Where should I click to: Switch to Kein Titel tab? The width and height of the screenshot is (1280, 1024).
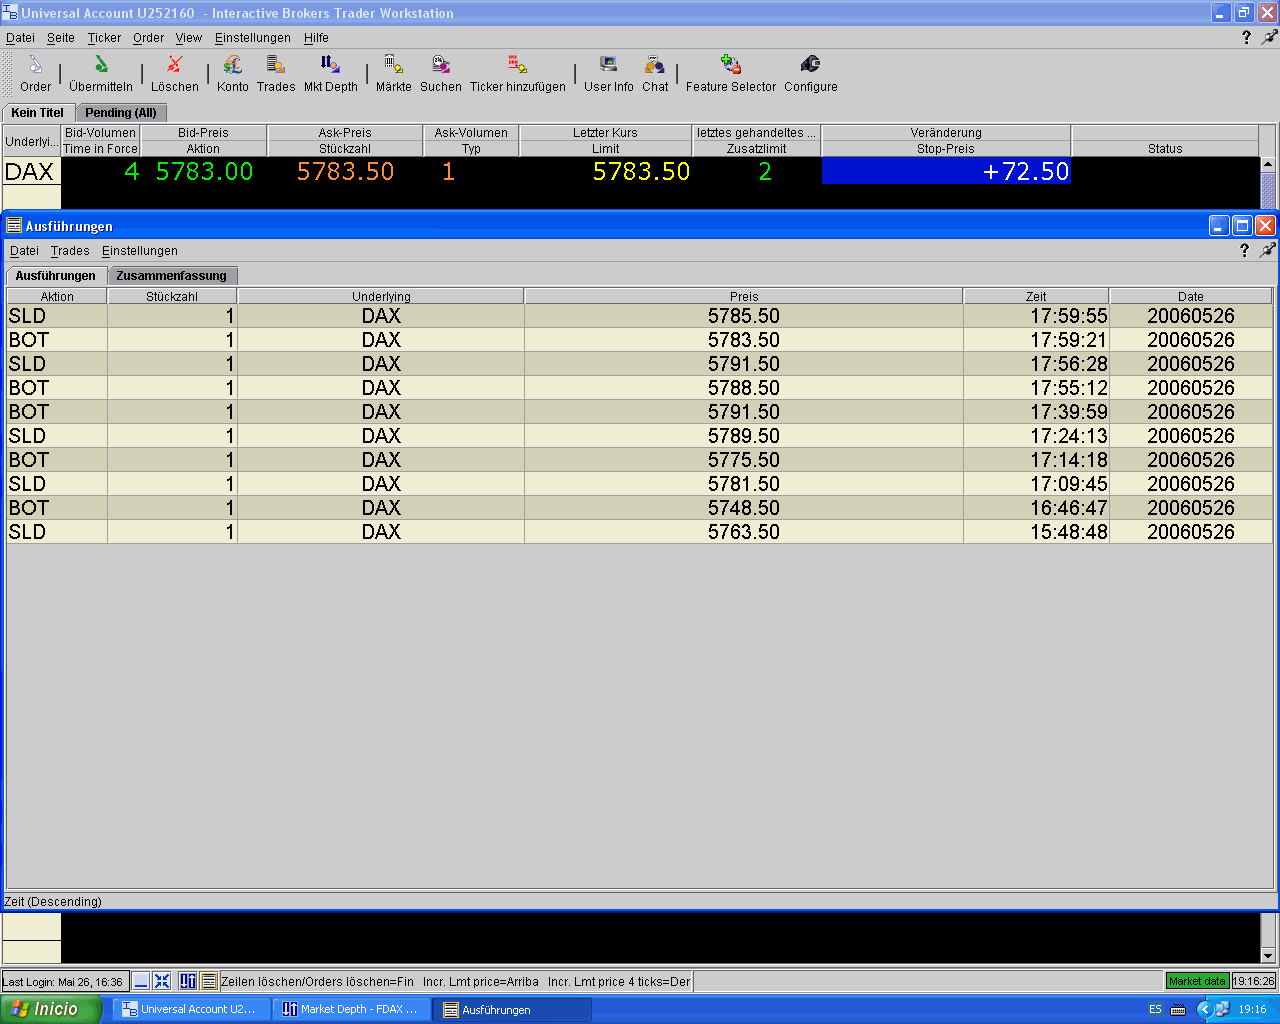pos(38,113)
